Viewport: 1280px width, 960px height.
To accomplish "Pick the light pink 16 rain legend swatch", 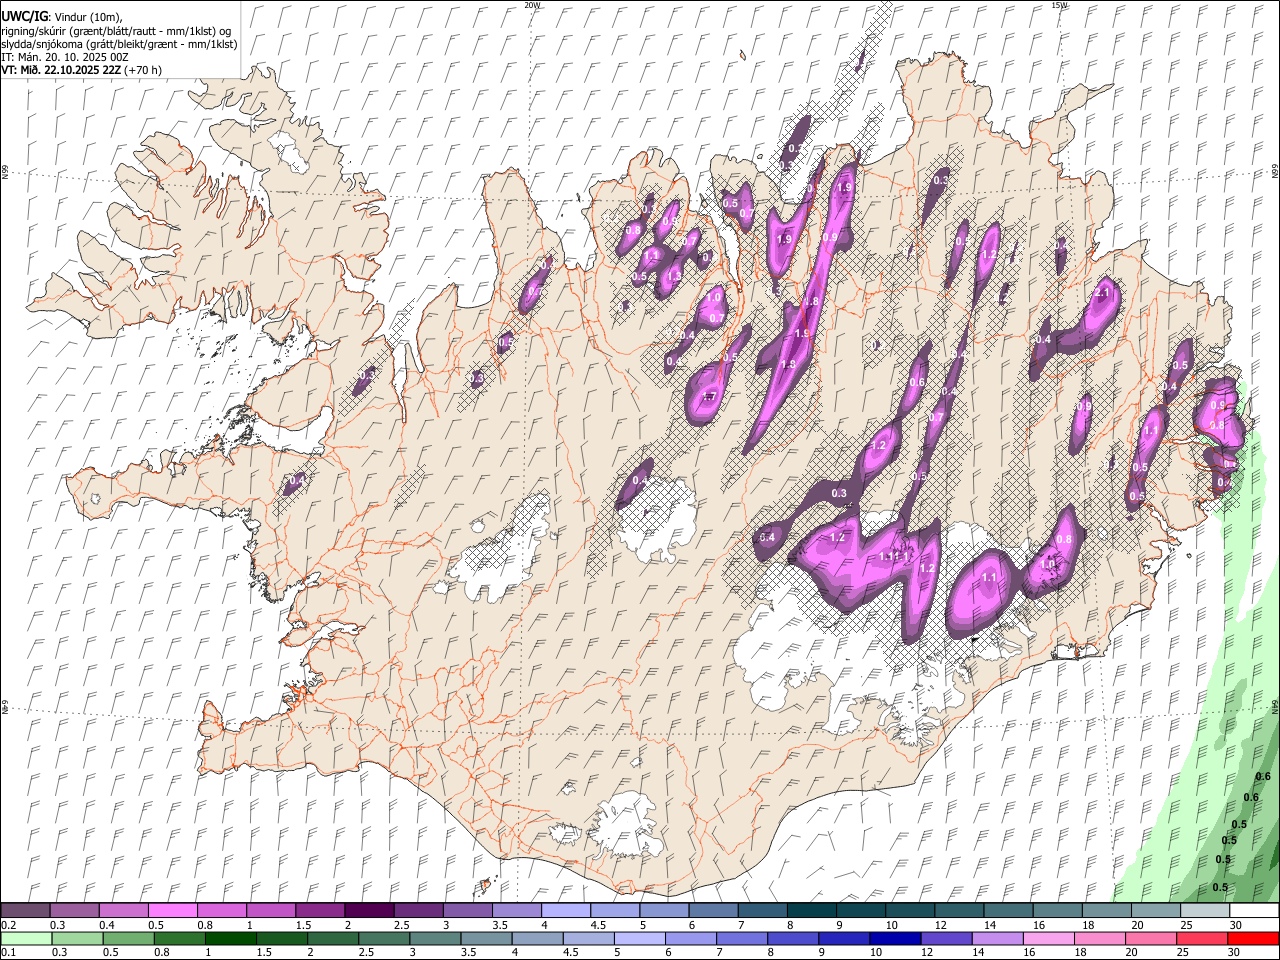I will [1050, 939].
